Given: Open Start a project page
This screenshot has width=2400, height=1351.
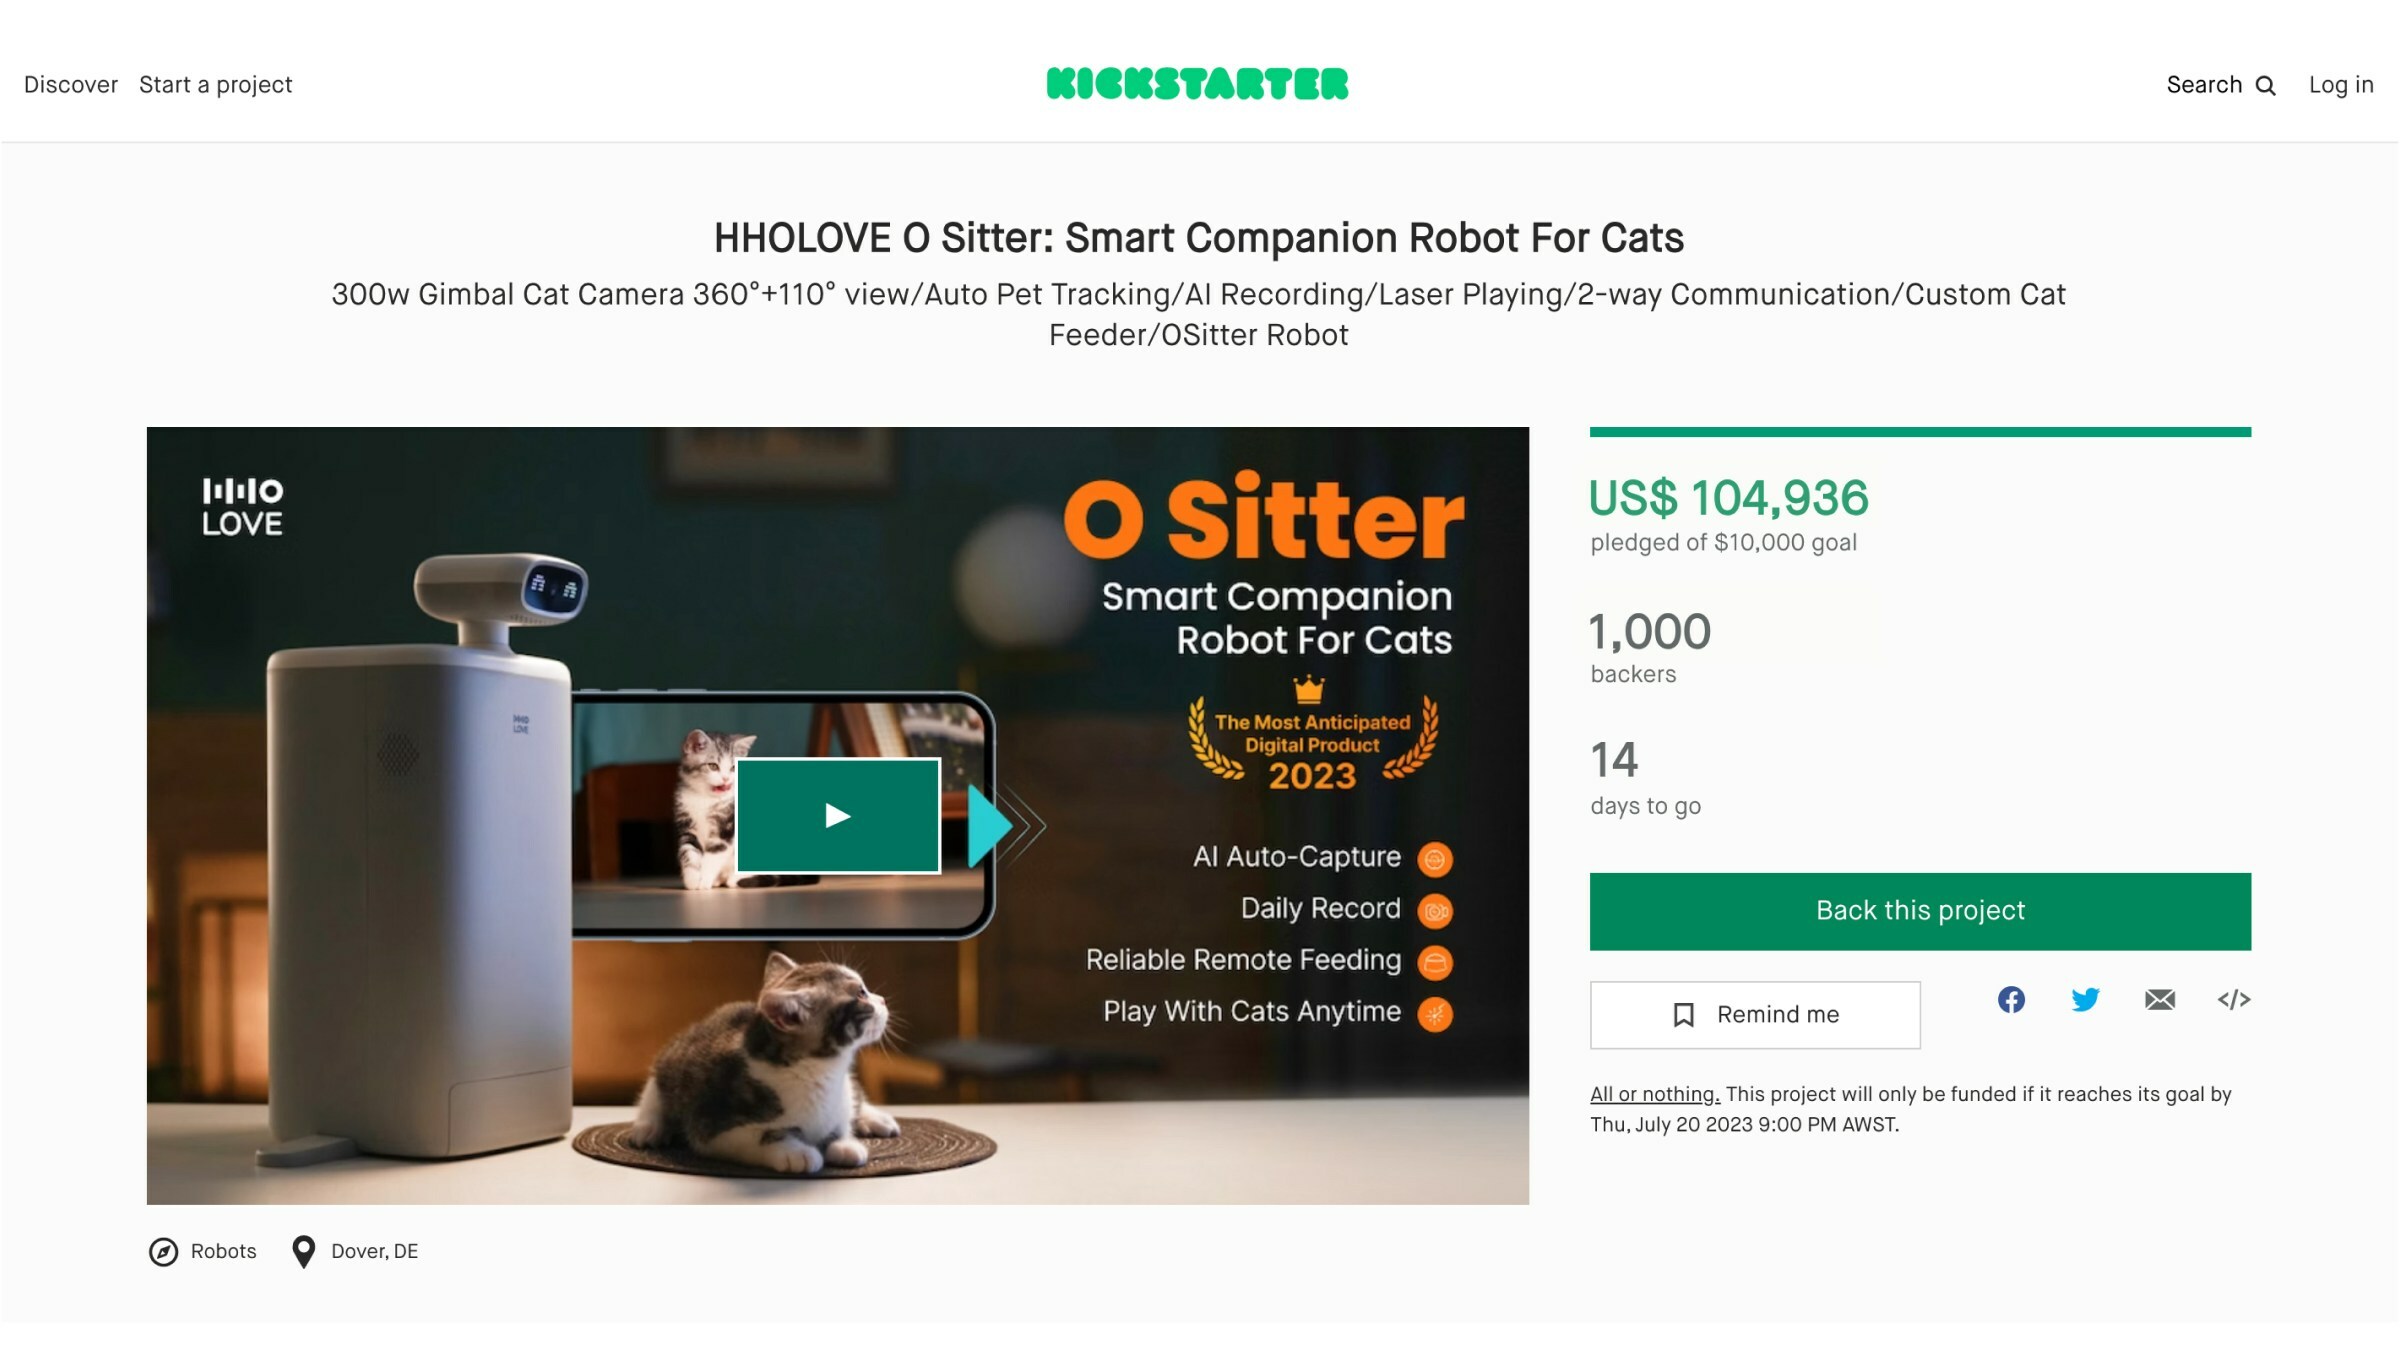Looking at the screenshot, I should (216, 85).
